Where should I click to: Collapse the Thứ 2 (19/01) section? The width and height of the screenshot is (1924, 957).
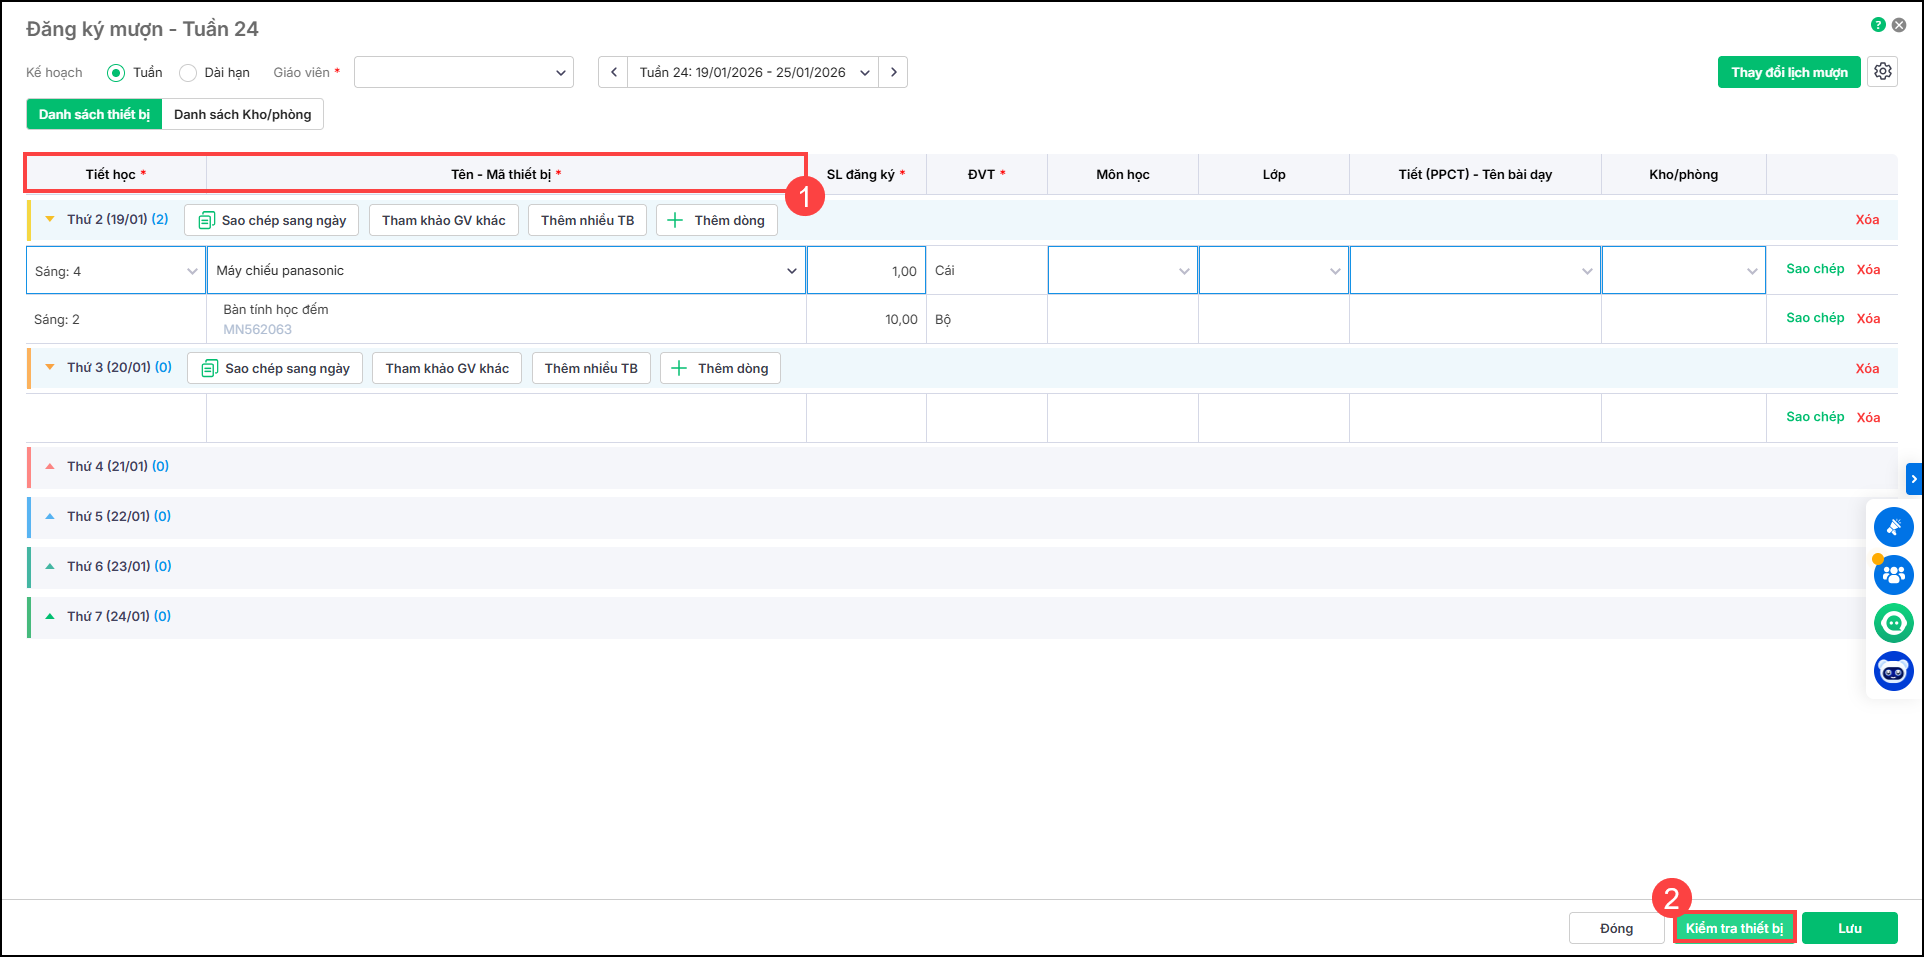50,219
